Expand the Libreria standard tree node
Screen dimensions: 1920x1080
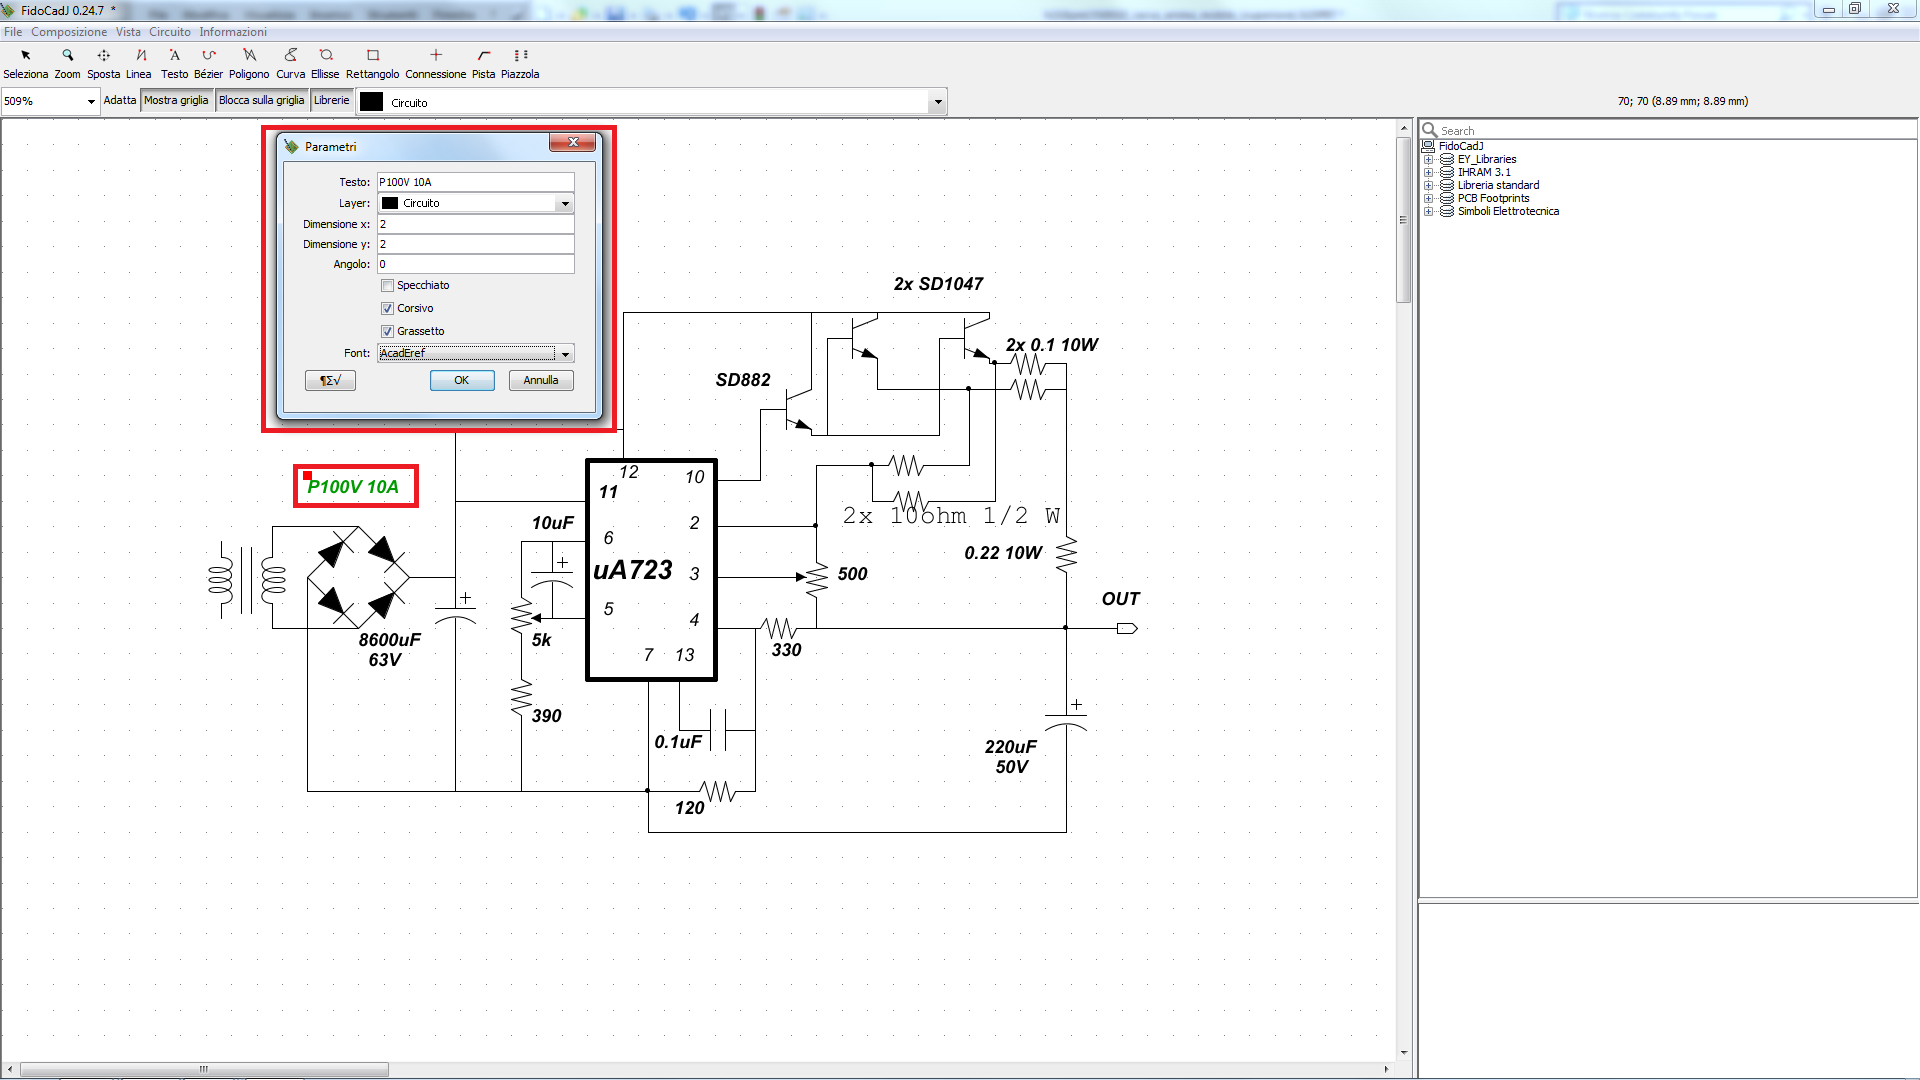[x=1428, y=186]
